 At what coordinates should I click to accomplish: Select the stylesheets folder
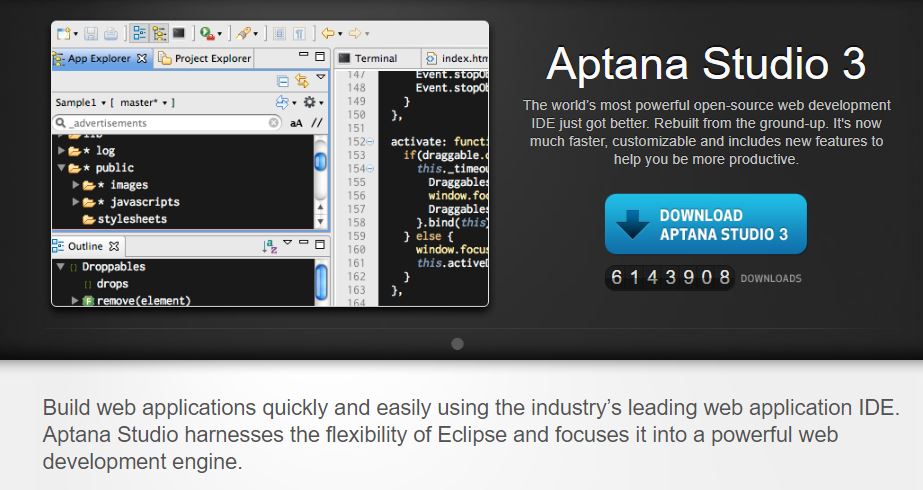click(125, 219)
